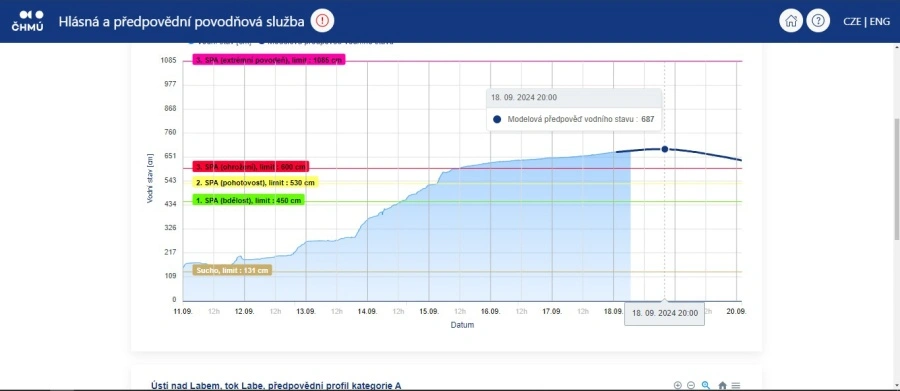Reset chart zoom with home icon

click(x=723, y=385)
